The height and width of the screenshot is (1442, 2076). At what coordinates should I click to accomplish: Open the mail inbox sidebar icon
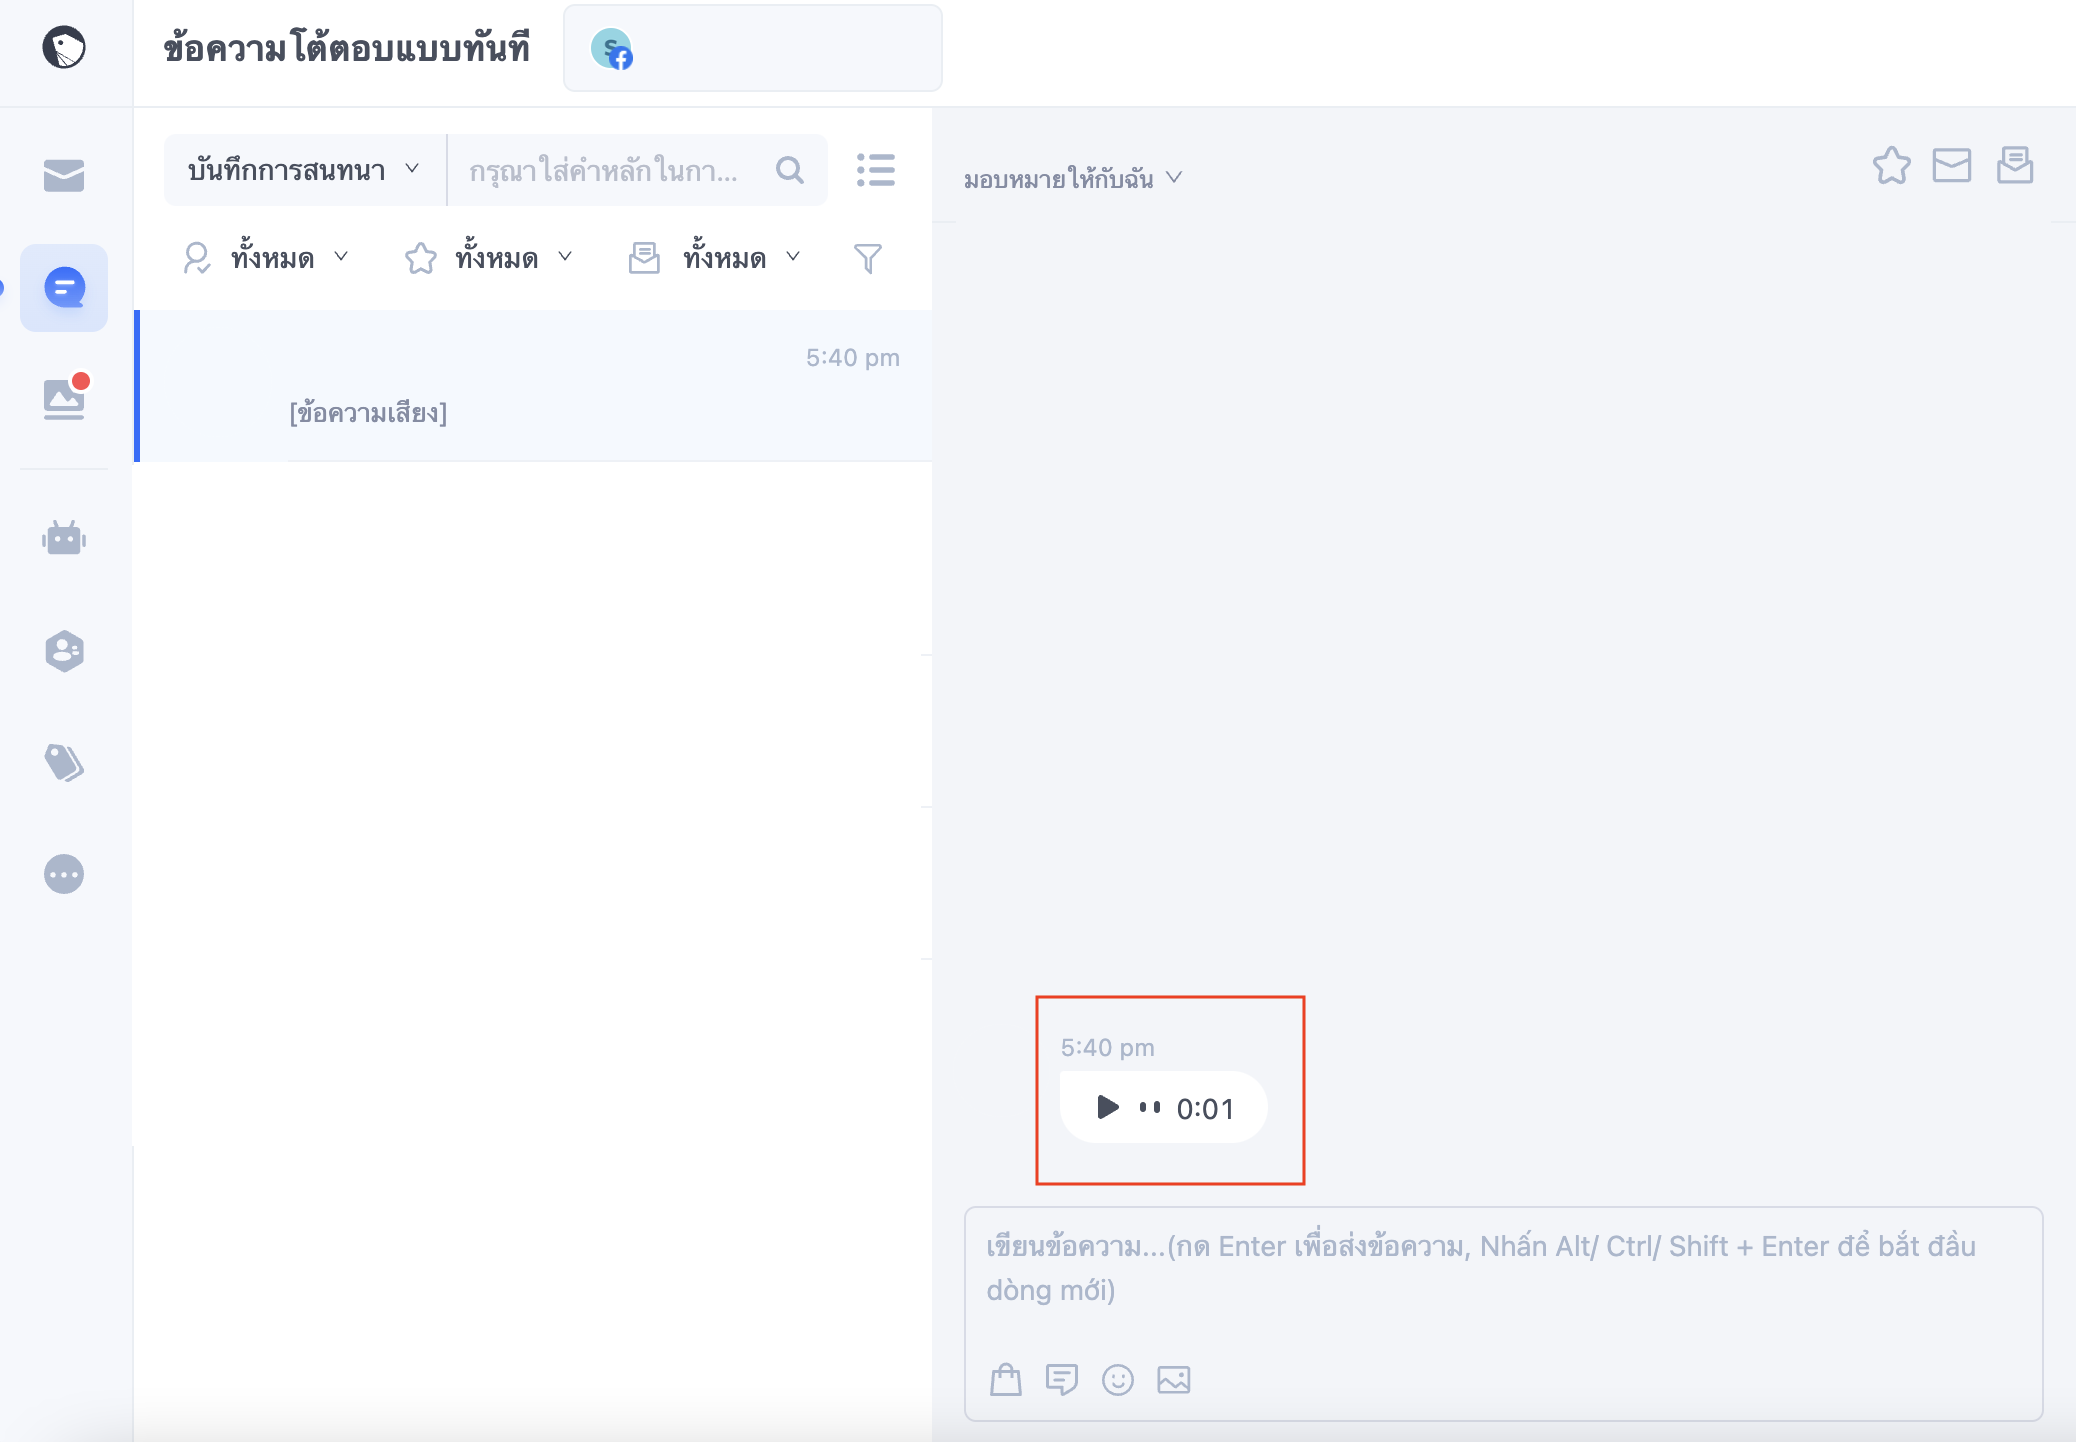64,175
